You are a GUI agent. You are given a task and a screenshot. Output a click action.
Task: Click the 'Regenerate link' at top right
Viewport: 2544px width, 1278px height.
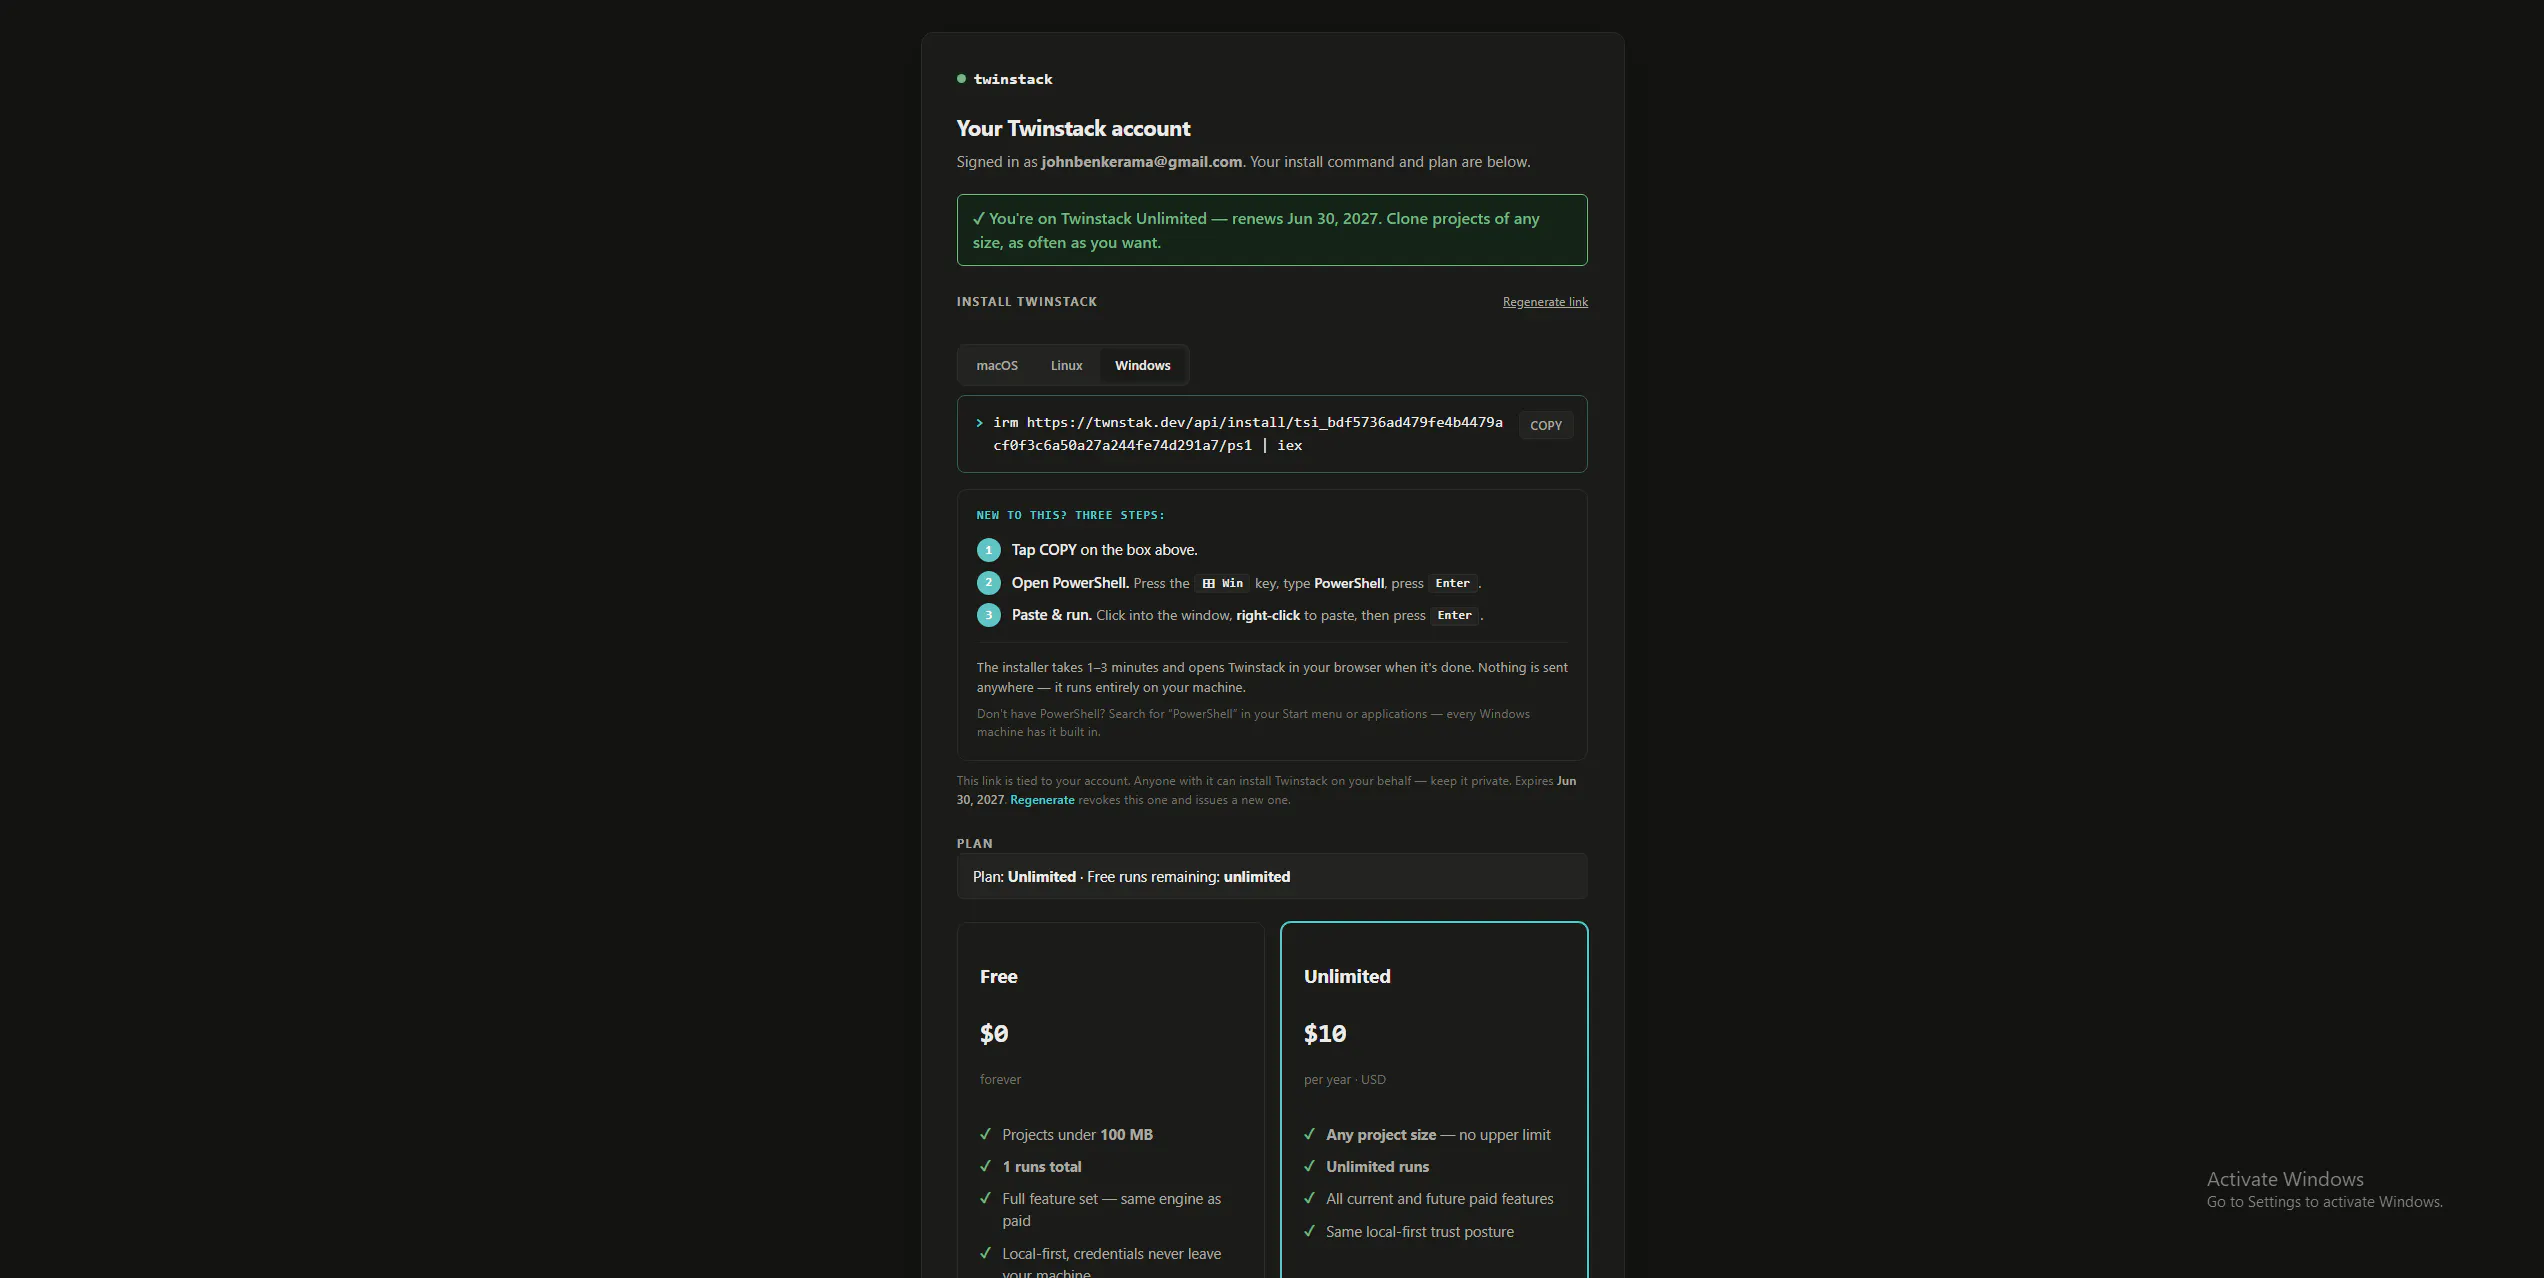(x=1545, y=302)
